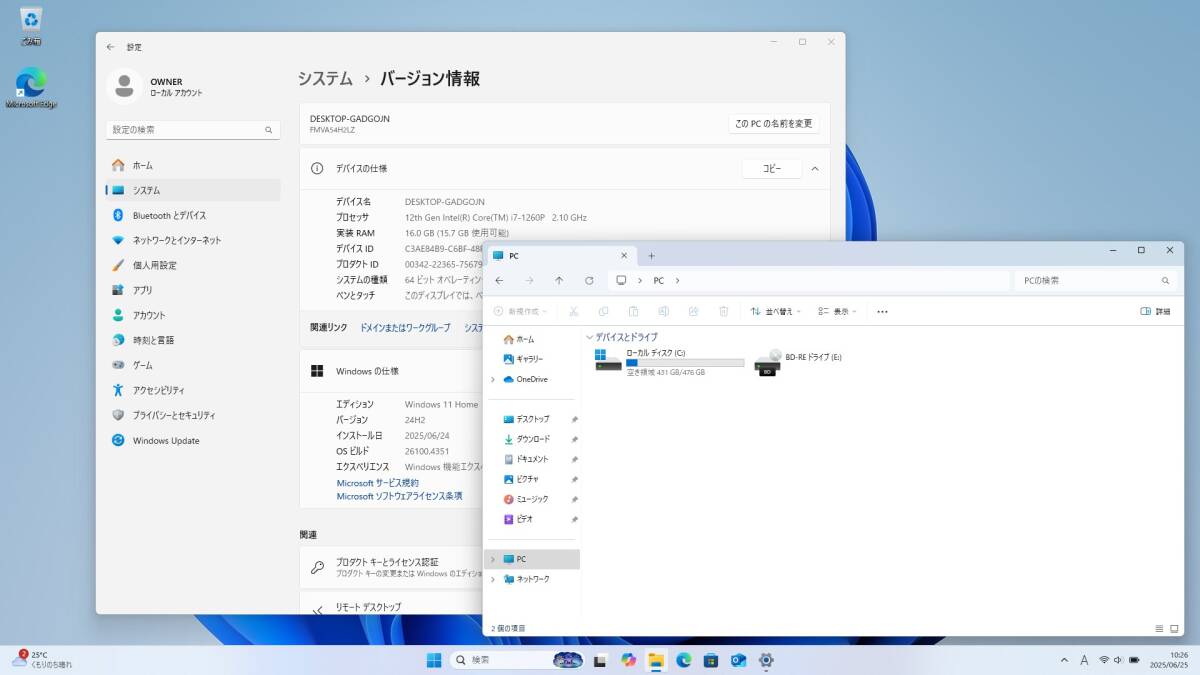Open Task View on the taskbar

600,660
